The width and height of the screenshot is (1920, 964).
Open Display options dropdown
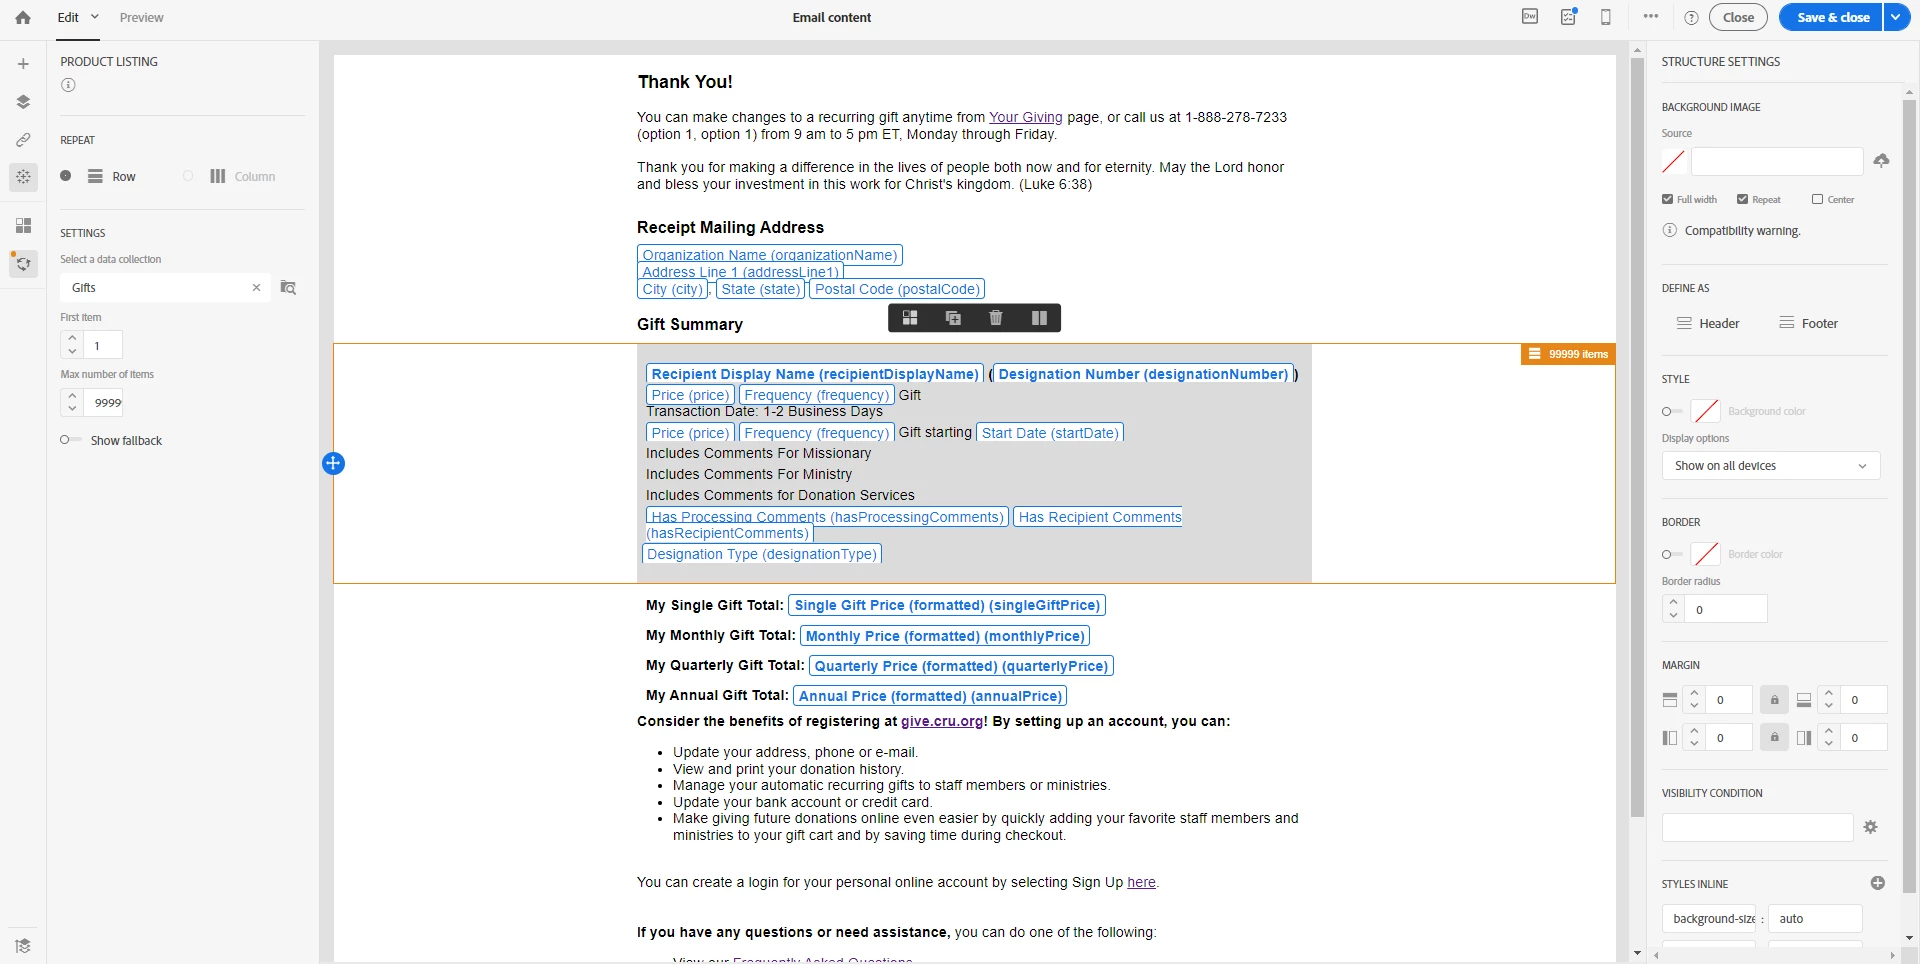(x=1771, y=466)
